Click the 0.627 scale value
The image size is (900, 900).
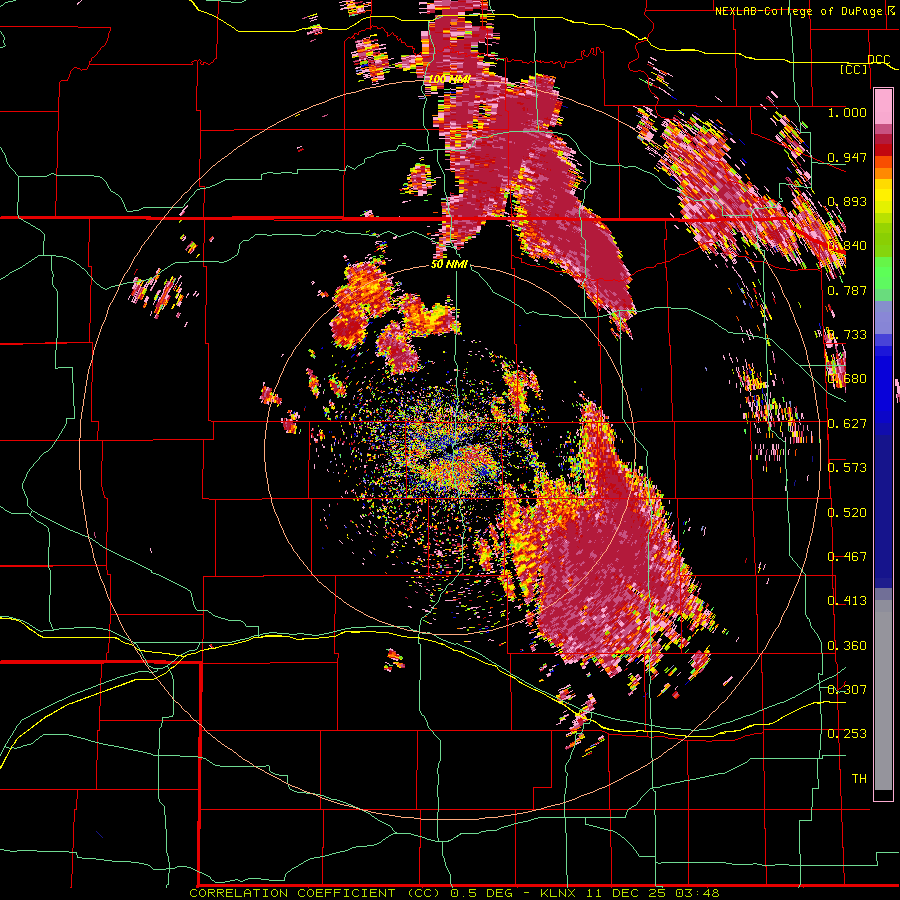coord(847,424)
